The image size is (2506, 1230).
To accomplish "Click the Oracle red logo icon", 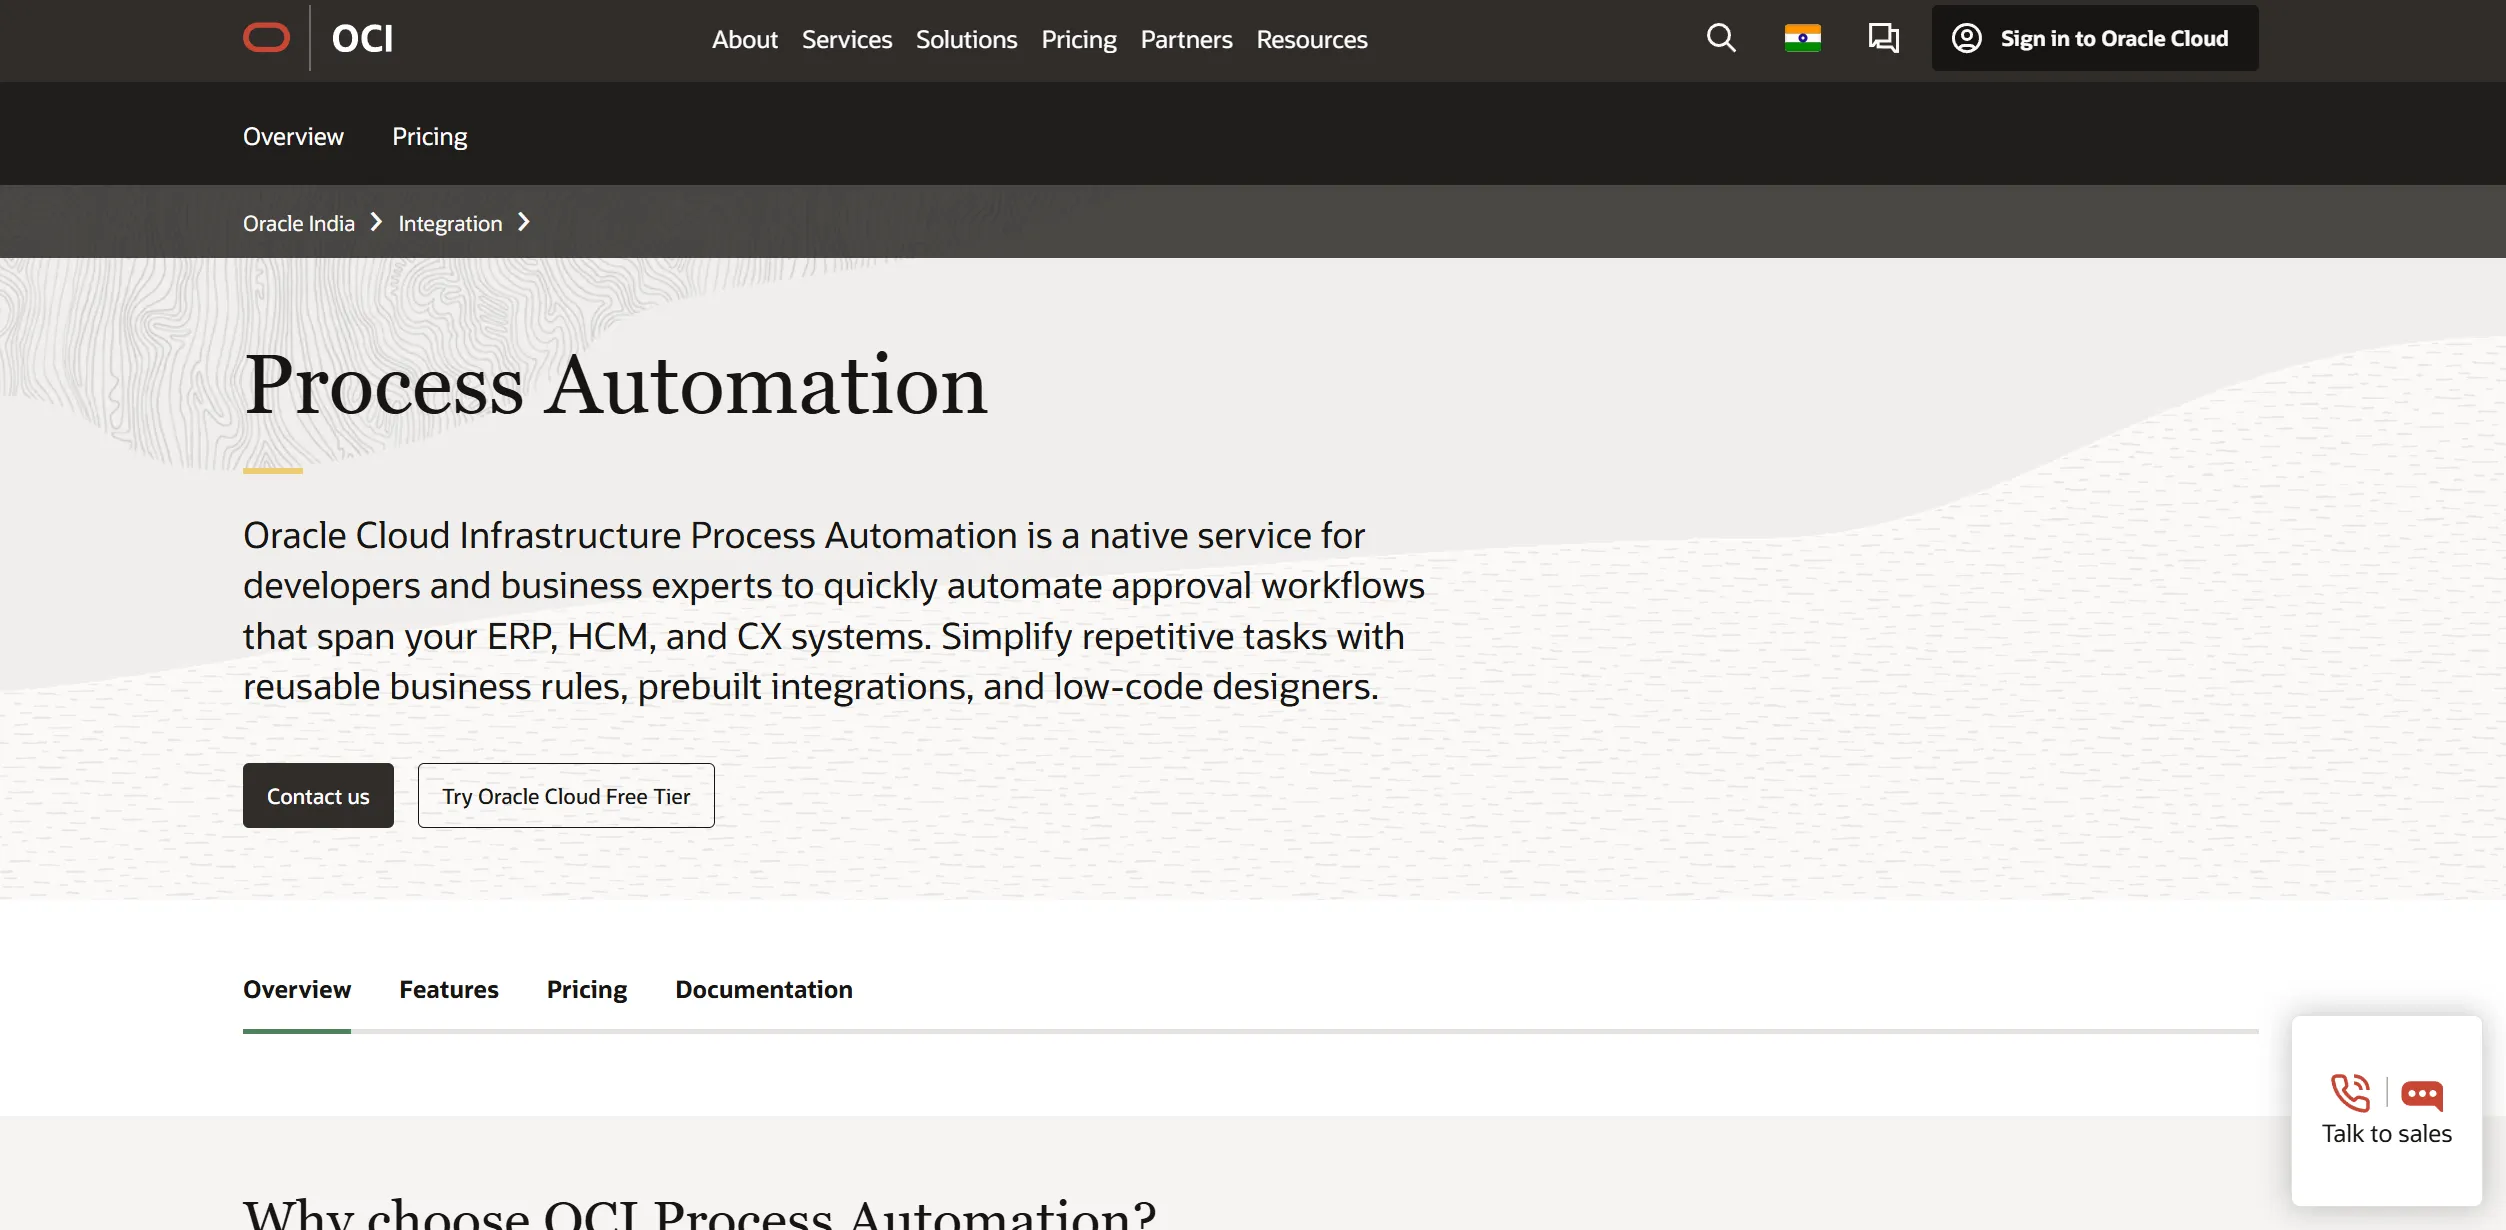I will coord(266,37).
